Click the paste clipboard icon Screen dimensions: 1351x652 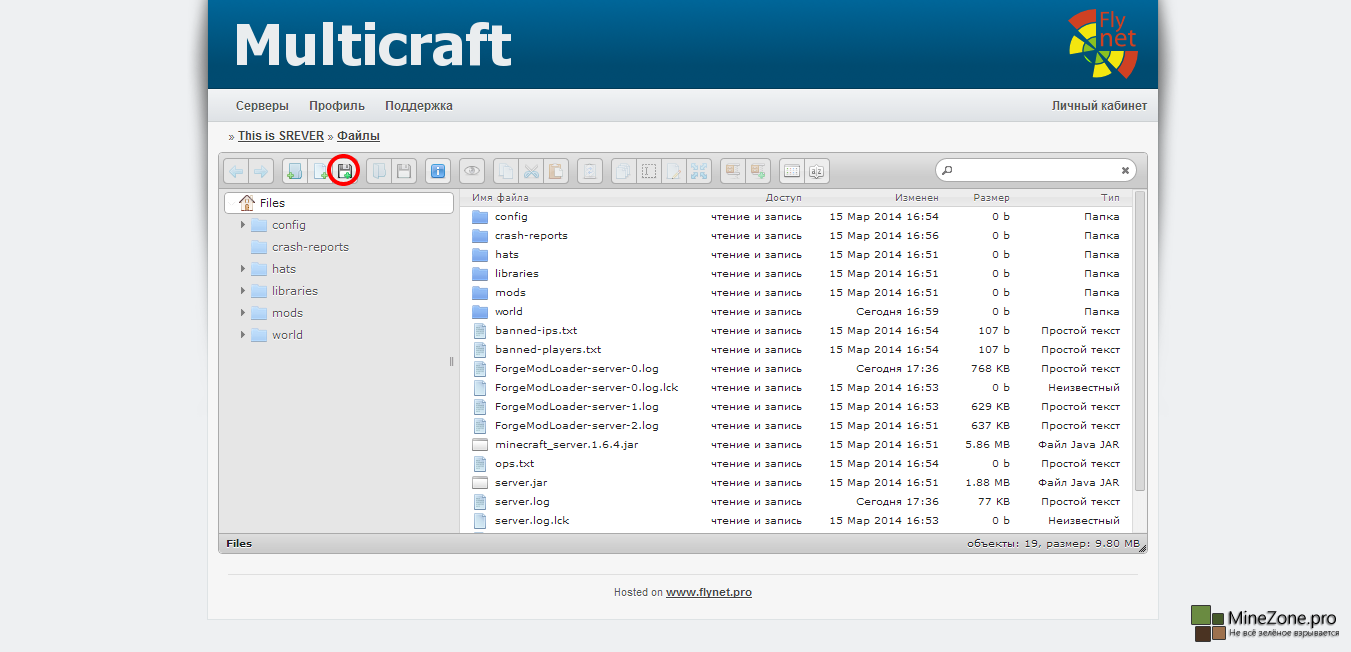pos(556,171)
